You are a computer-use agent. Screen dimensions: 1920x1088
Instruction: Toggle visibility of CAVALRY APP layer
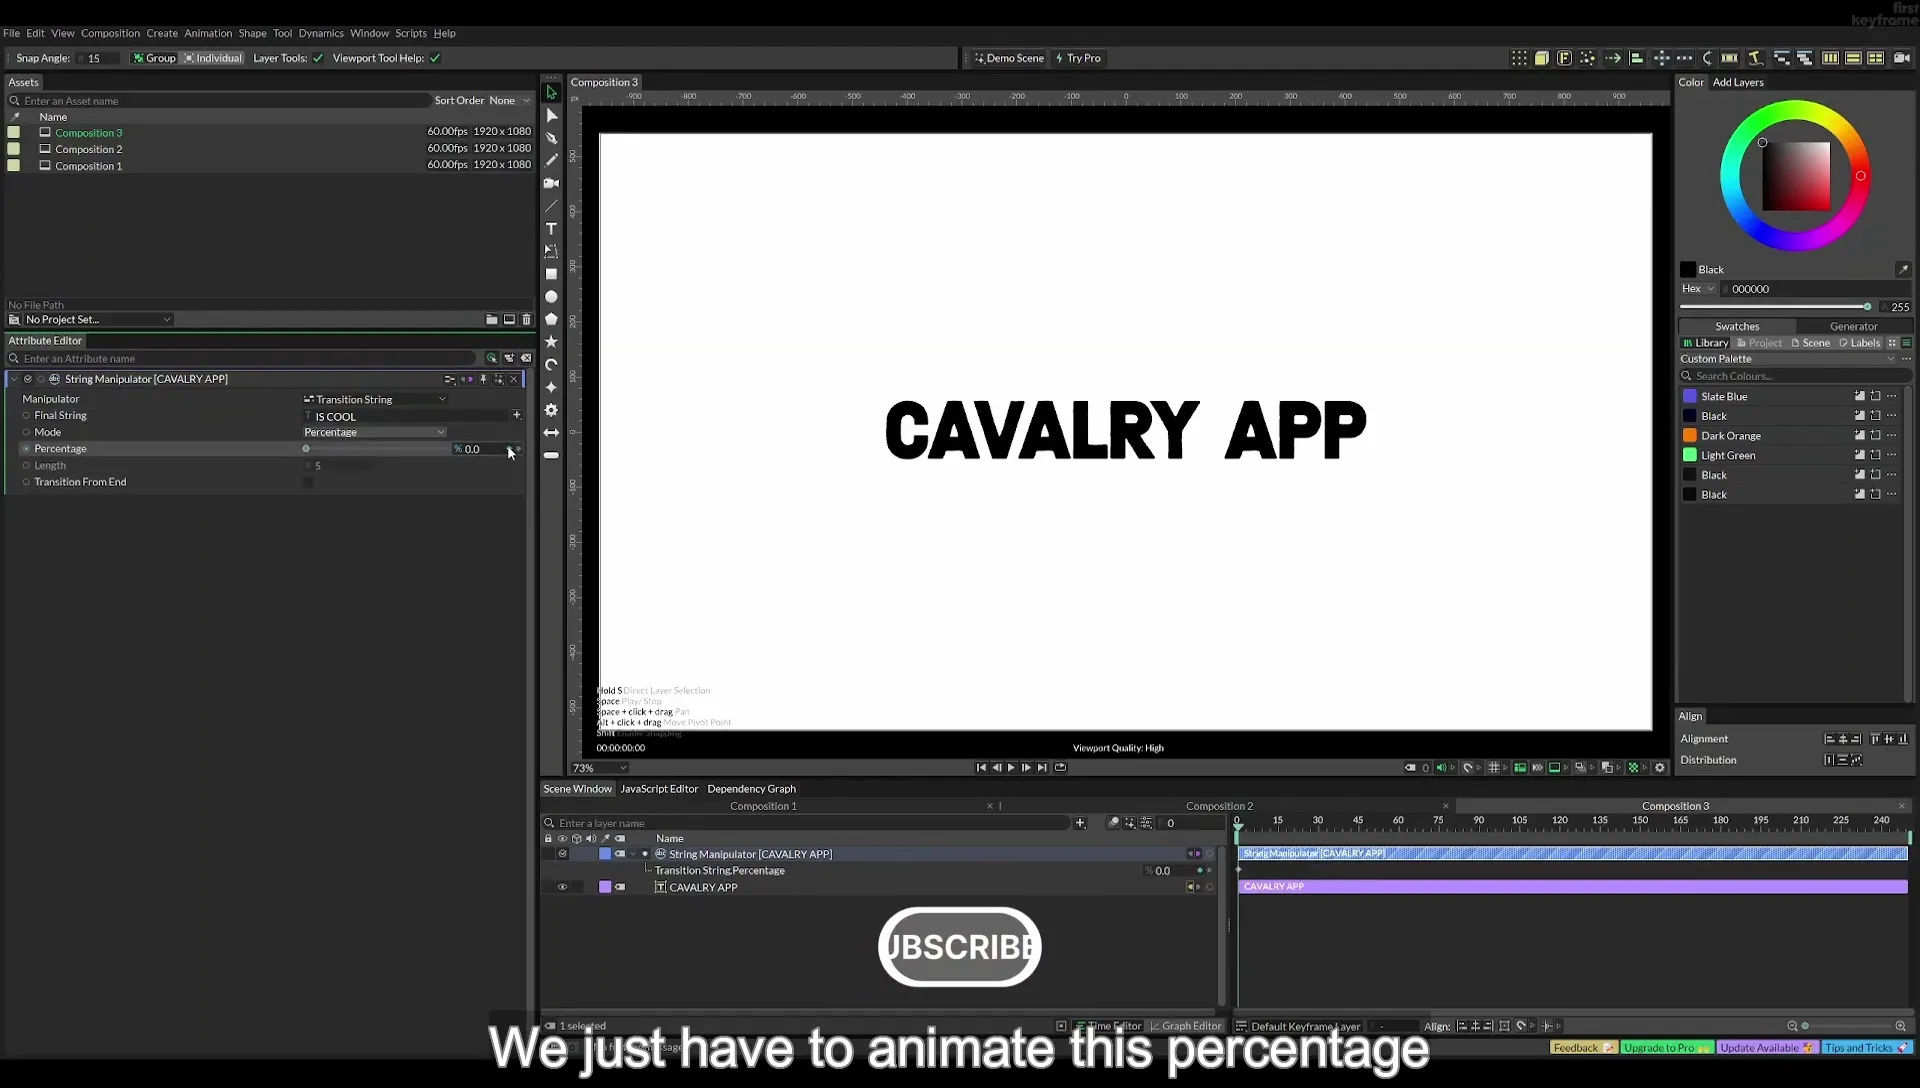tap(562, 887)
